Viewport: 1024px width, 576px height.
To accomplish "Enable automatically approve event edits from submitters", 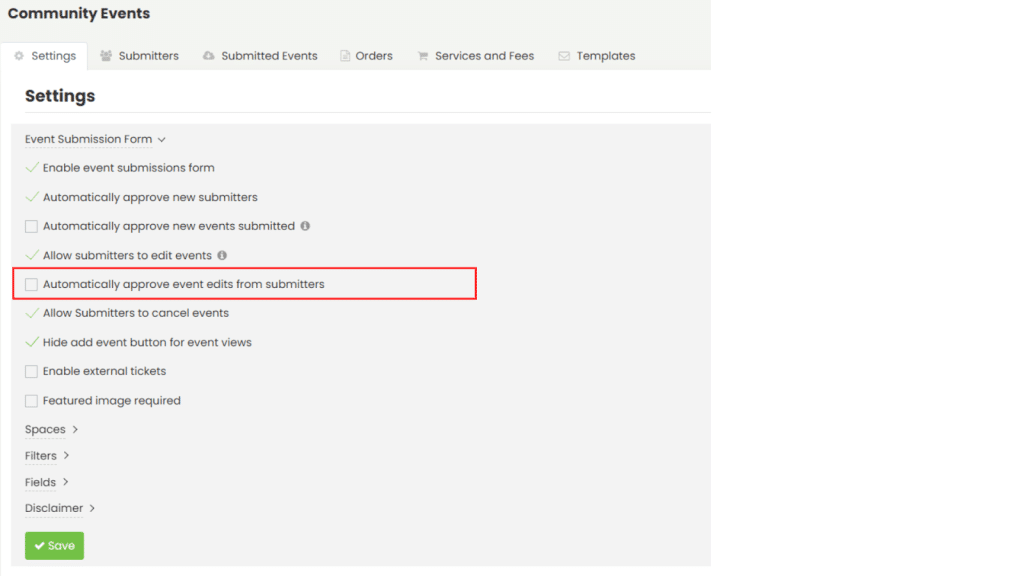I will (x=31, y=284).
